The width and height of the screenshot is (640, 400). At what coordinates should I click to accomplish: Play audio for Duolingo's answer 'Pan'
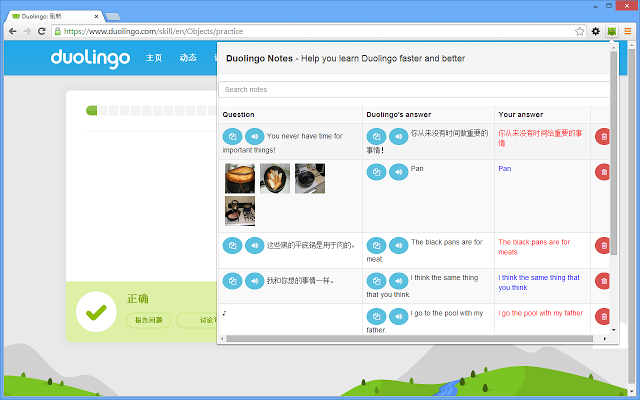pos(398,171)
